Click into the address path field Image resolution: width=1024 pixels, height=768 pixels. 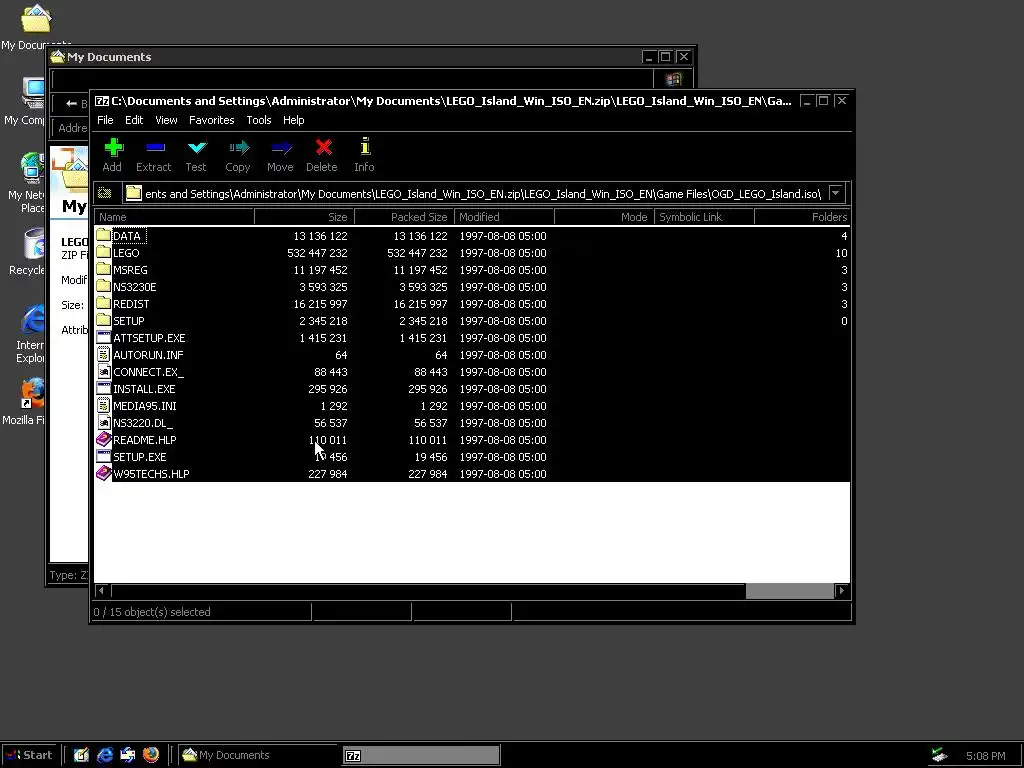(482, 193)
